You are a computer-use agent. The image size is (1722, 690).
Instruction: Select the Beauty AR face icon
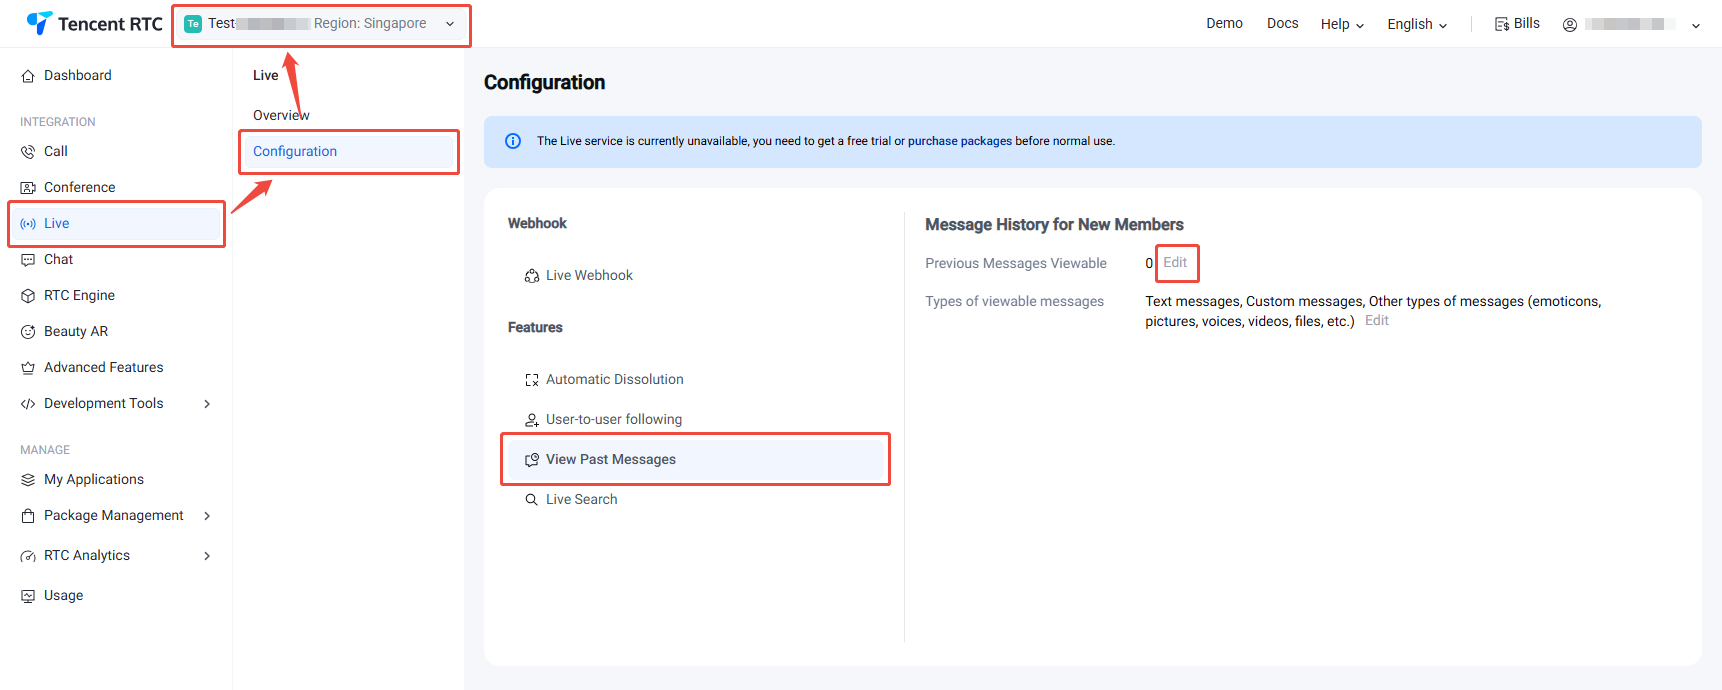pyautogui.click(x=28, y=332)
